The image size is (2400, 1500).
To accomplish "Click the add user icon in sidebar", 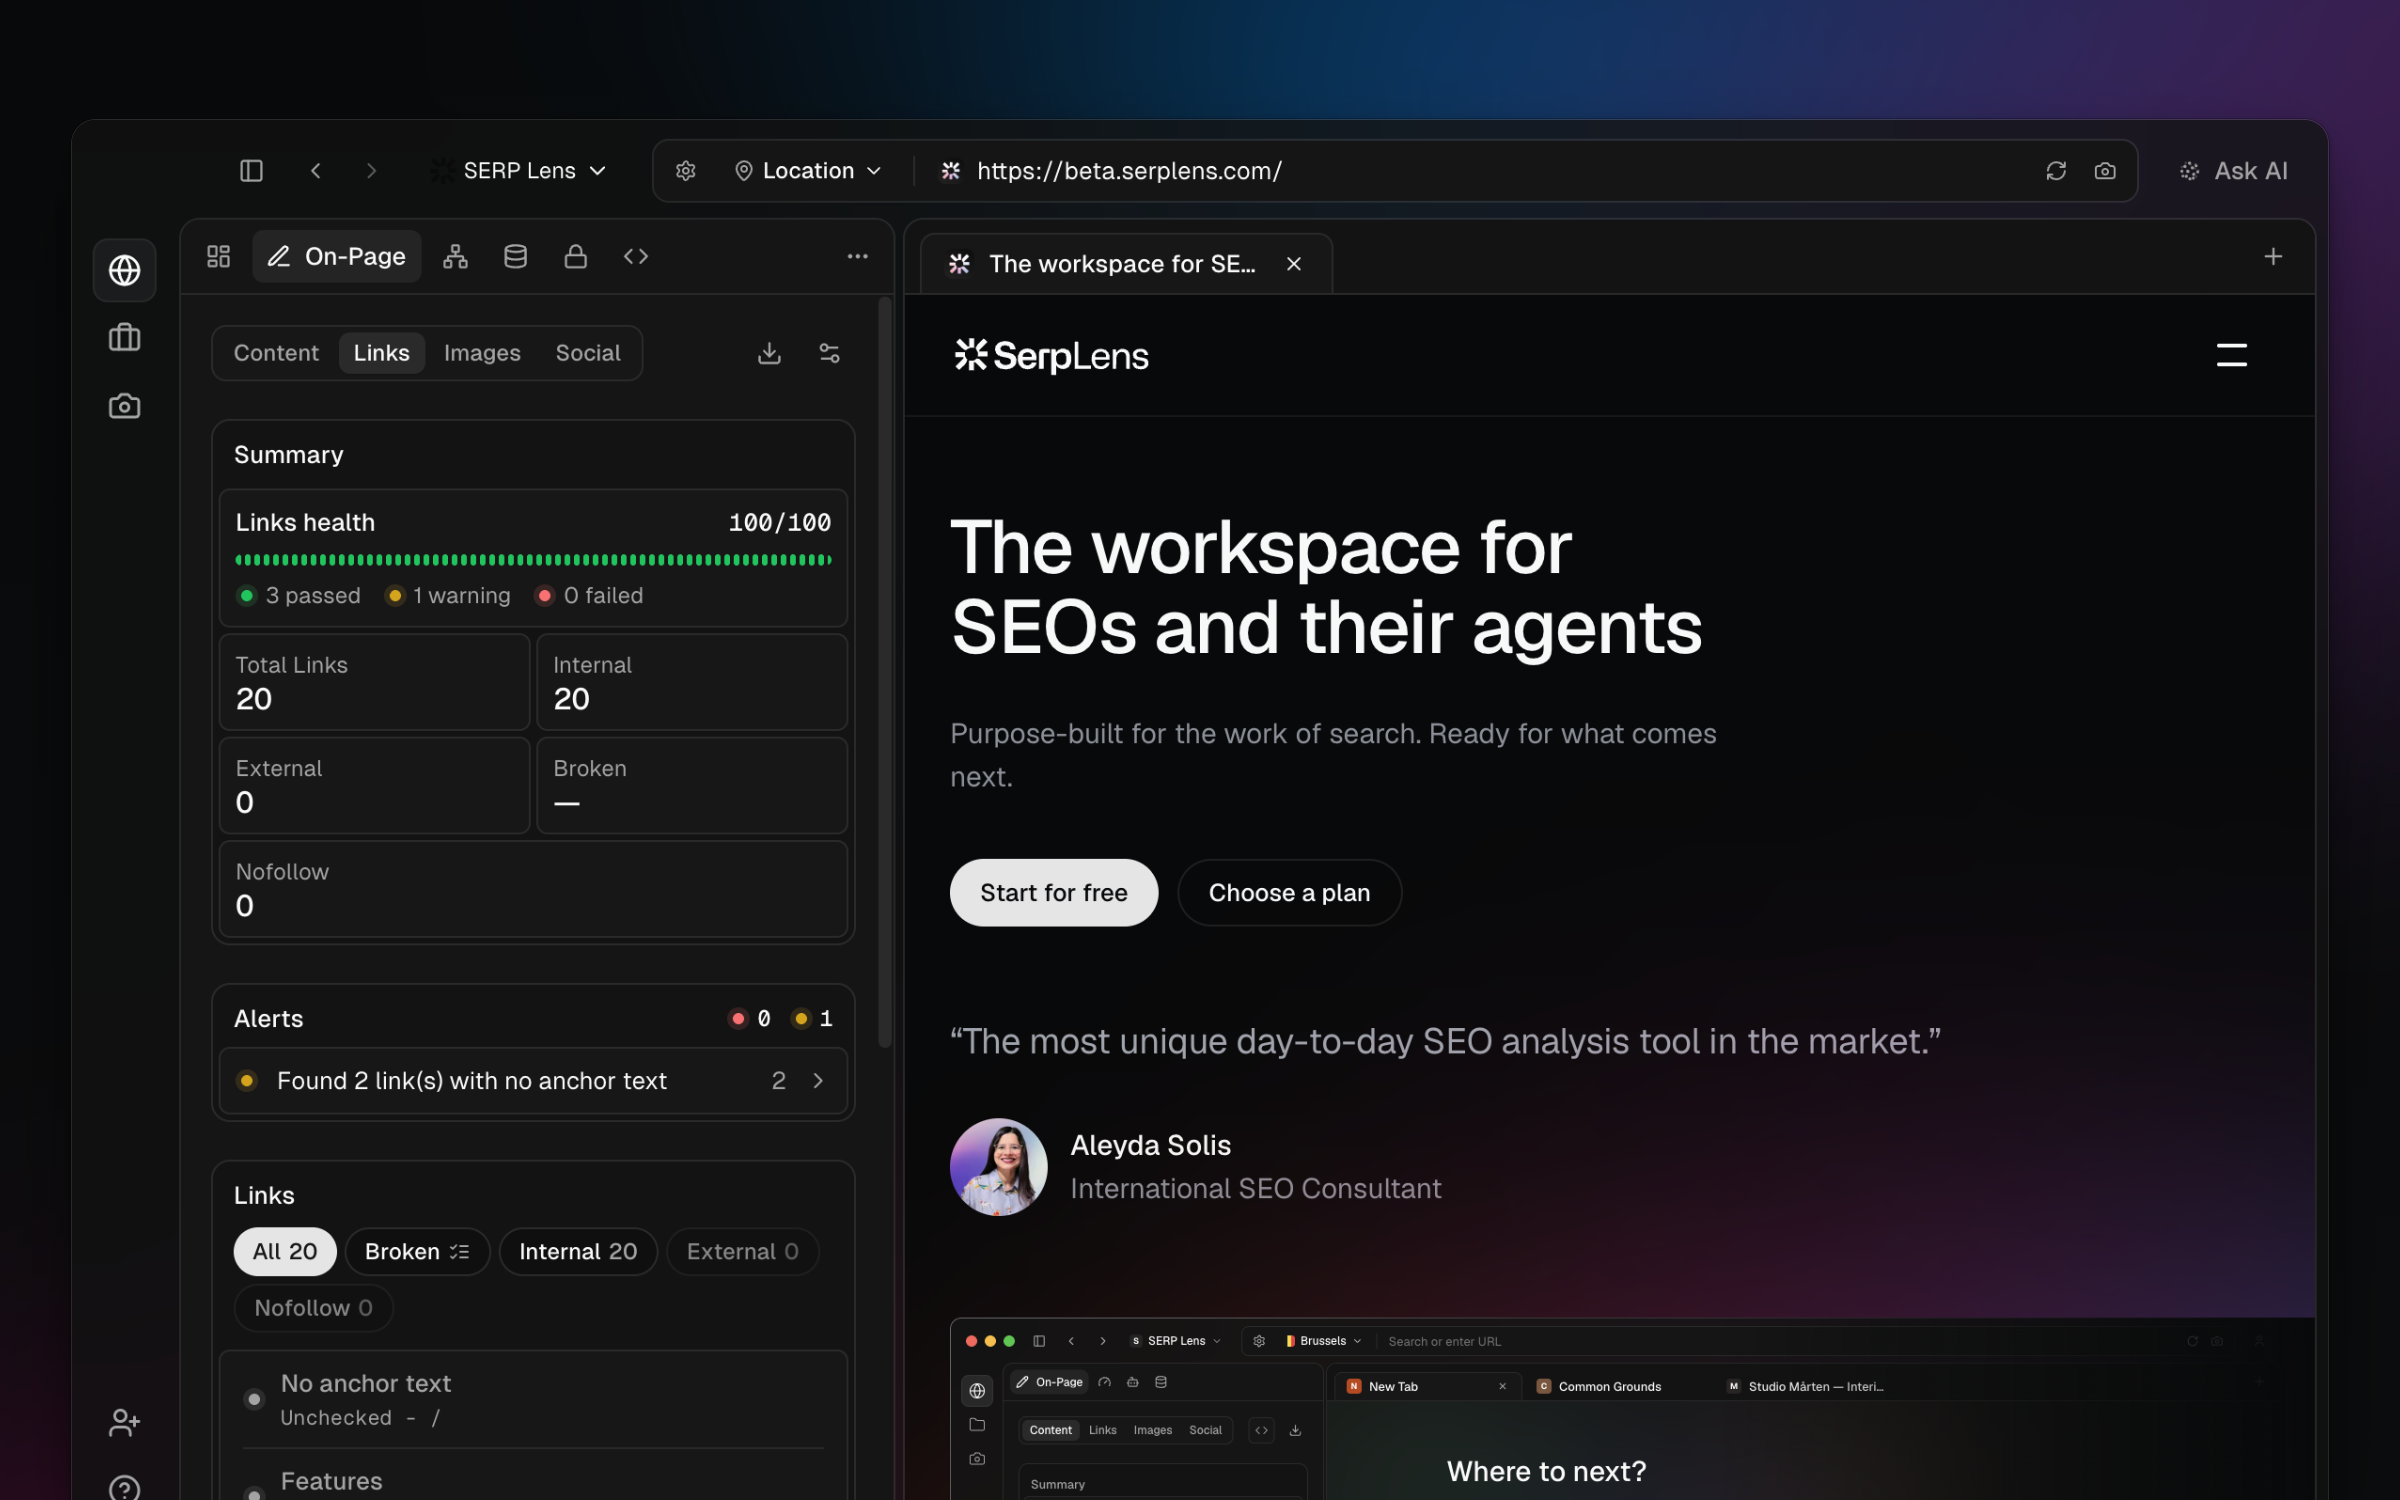I will 125,1422.
